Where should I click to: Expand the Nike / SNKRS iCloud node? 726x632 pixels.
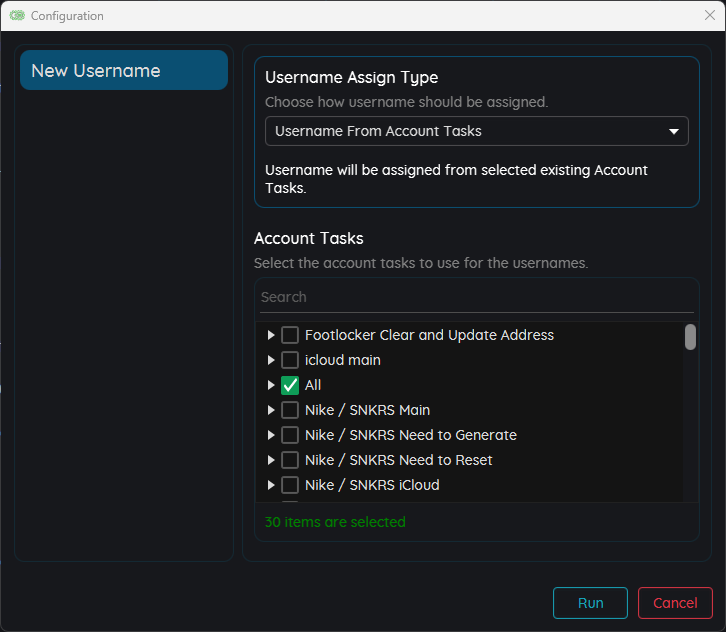click(271, 485)
